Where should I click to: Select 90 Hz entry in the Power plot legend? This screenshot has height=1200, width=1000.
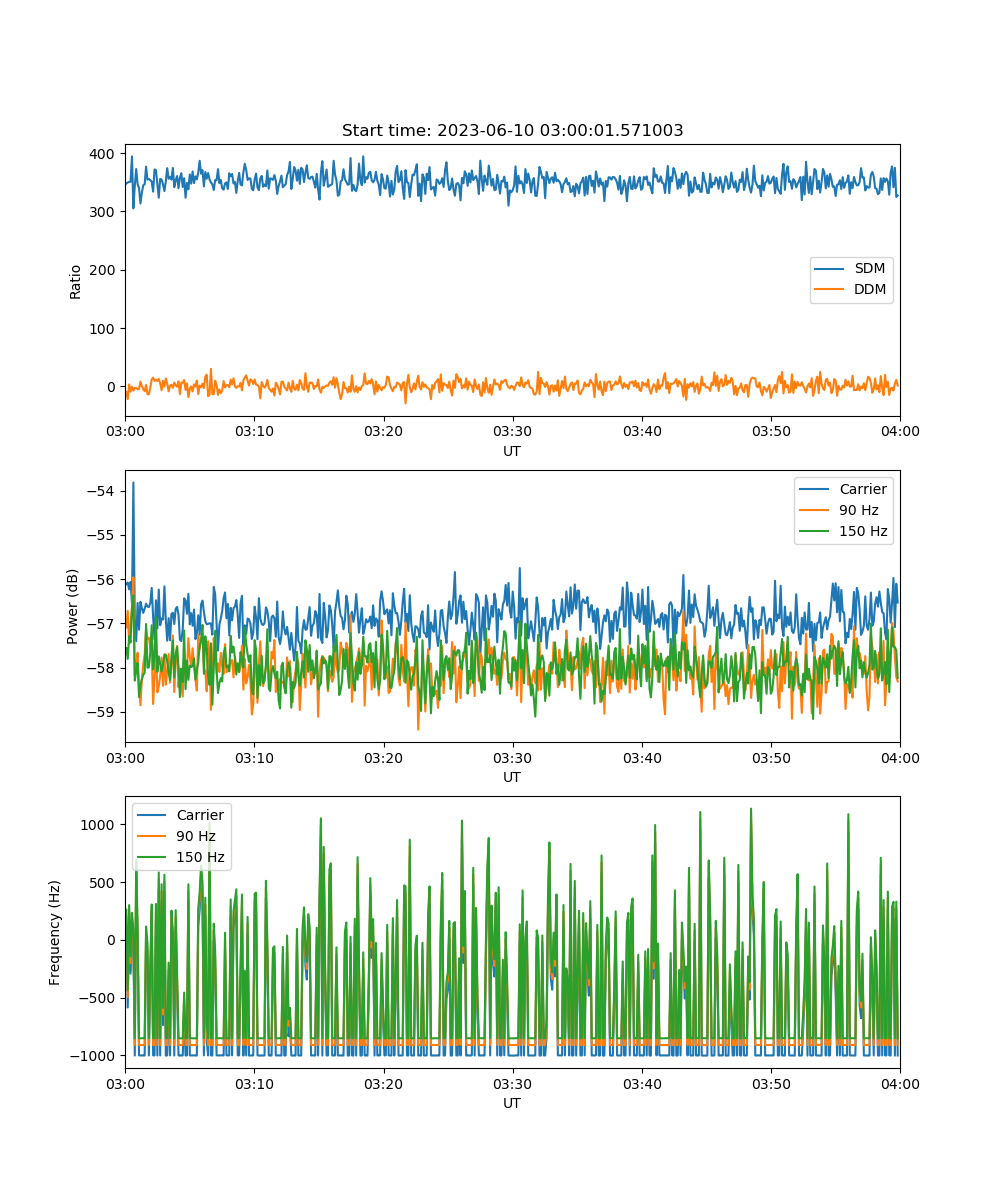[858, 511]
